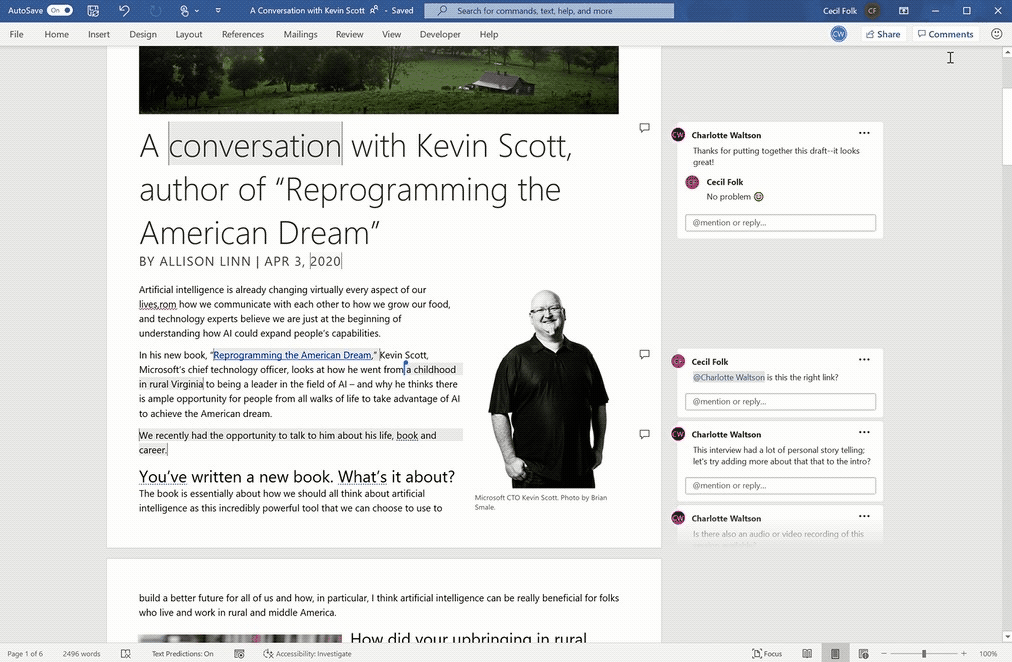Click the Cecil Folk account avatar

click(x=873, y=10)
